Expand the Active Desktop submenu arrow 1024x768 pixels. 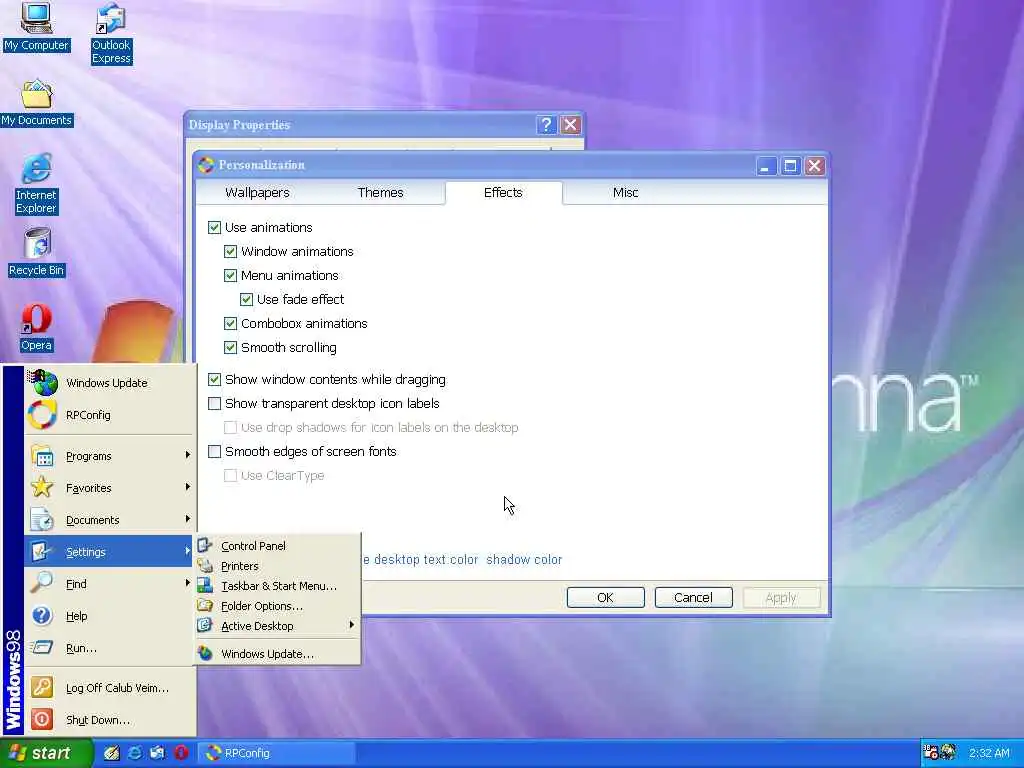(x=351, y=625)
